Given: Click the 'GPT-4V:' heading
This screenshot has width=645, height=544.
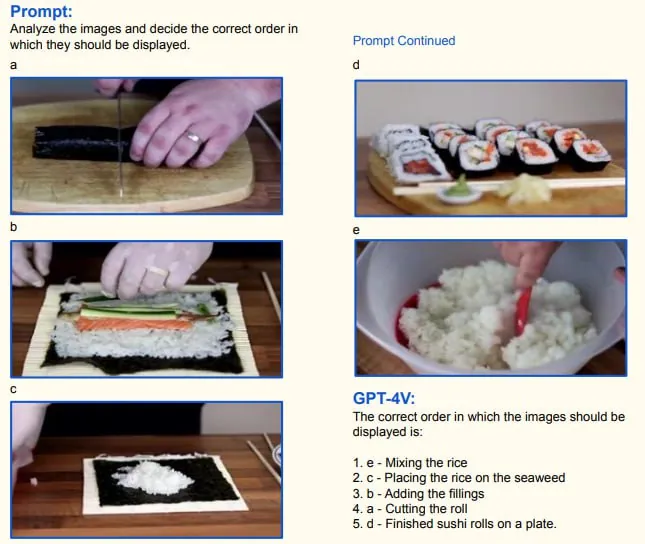Looking at the screenshot, I should pyautogui.click(x=384, y=398).
